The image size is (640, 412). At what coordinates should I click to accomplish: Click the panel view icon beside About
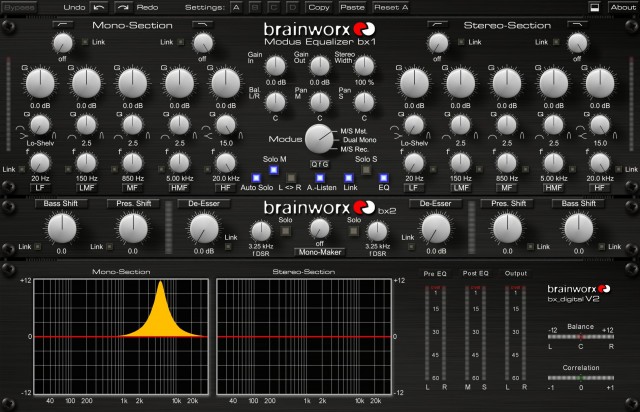pos(594,7)
